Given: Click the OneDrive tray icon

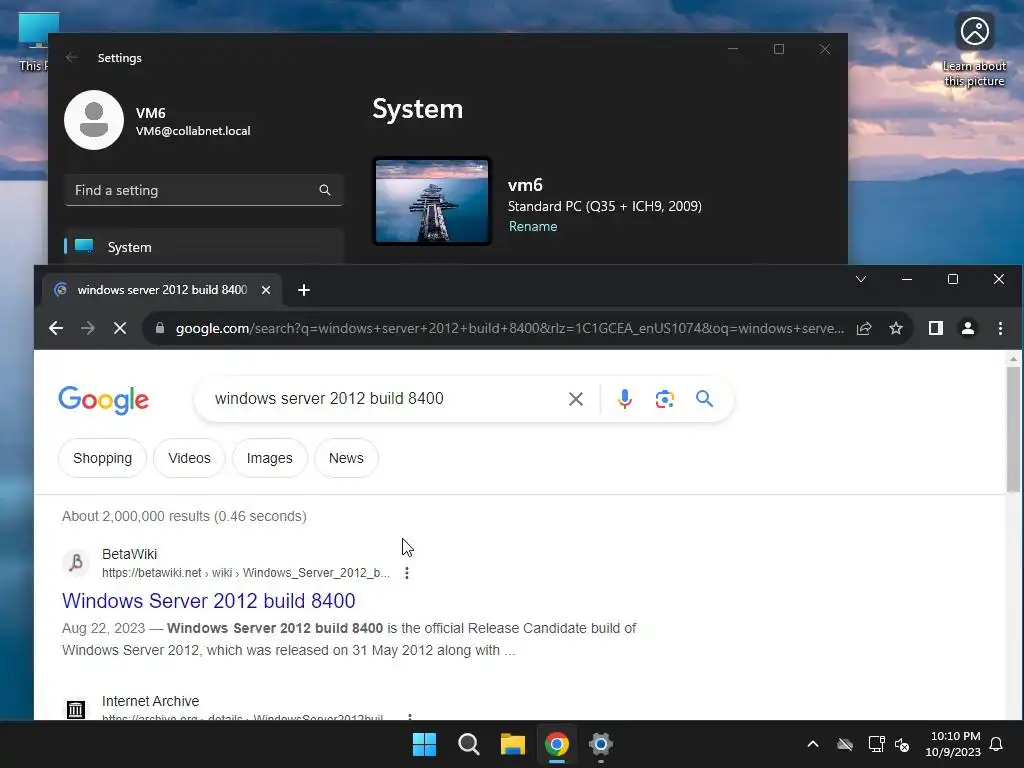Looking at the screenshot, I should tap(845, 744).
